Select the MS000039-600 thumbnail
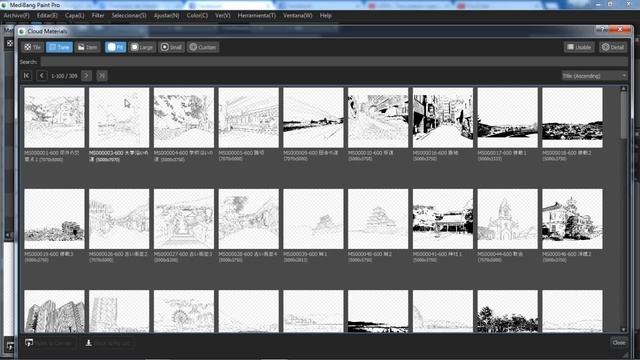This screenshot has height=360, width=640. pyautogui.click(x=313, y=219)
